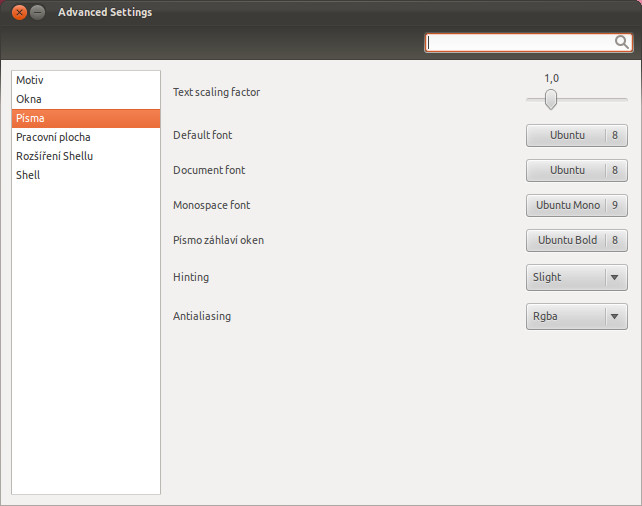Click inside the search input field
This screenshot has height=506, width=642.
[518, 42]
